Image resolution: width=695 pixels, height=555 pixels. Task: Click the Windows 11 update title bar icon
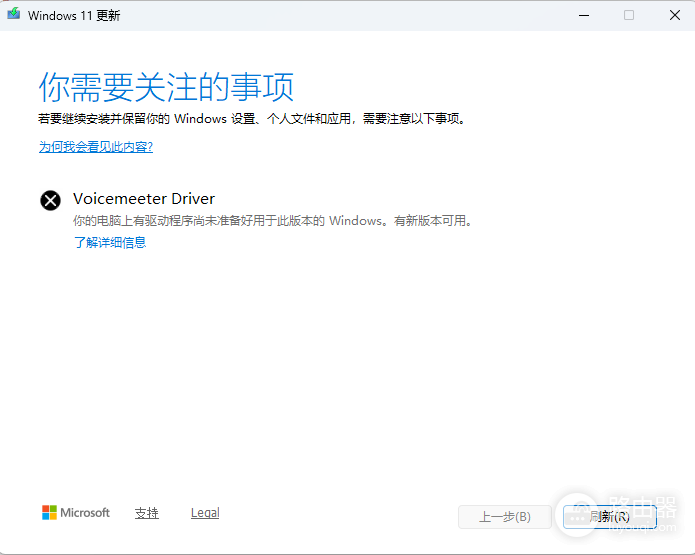(14, 14)
